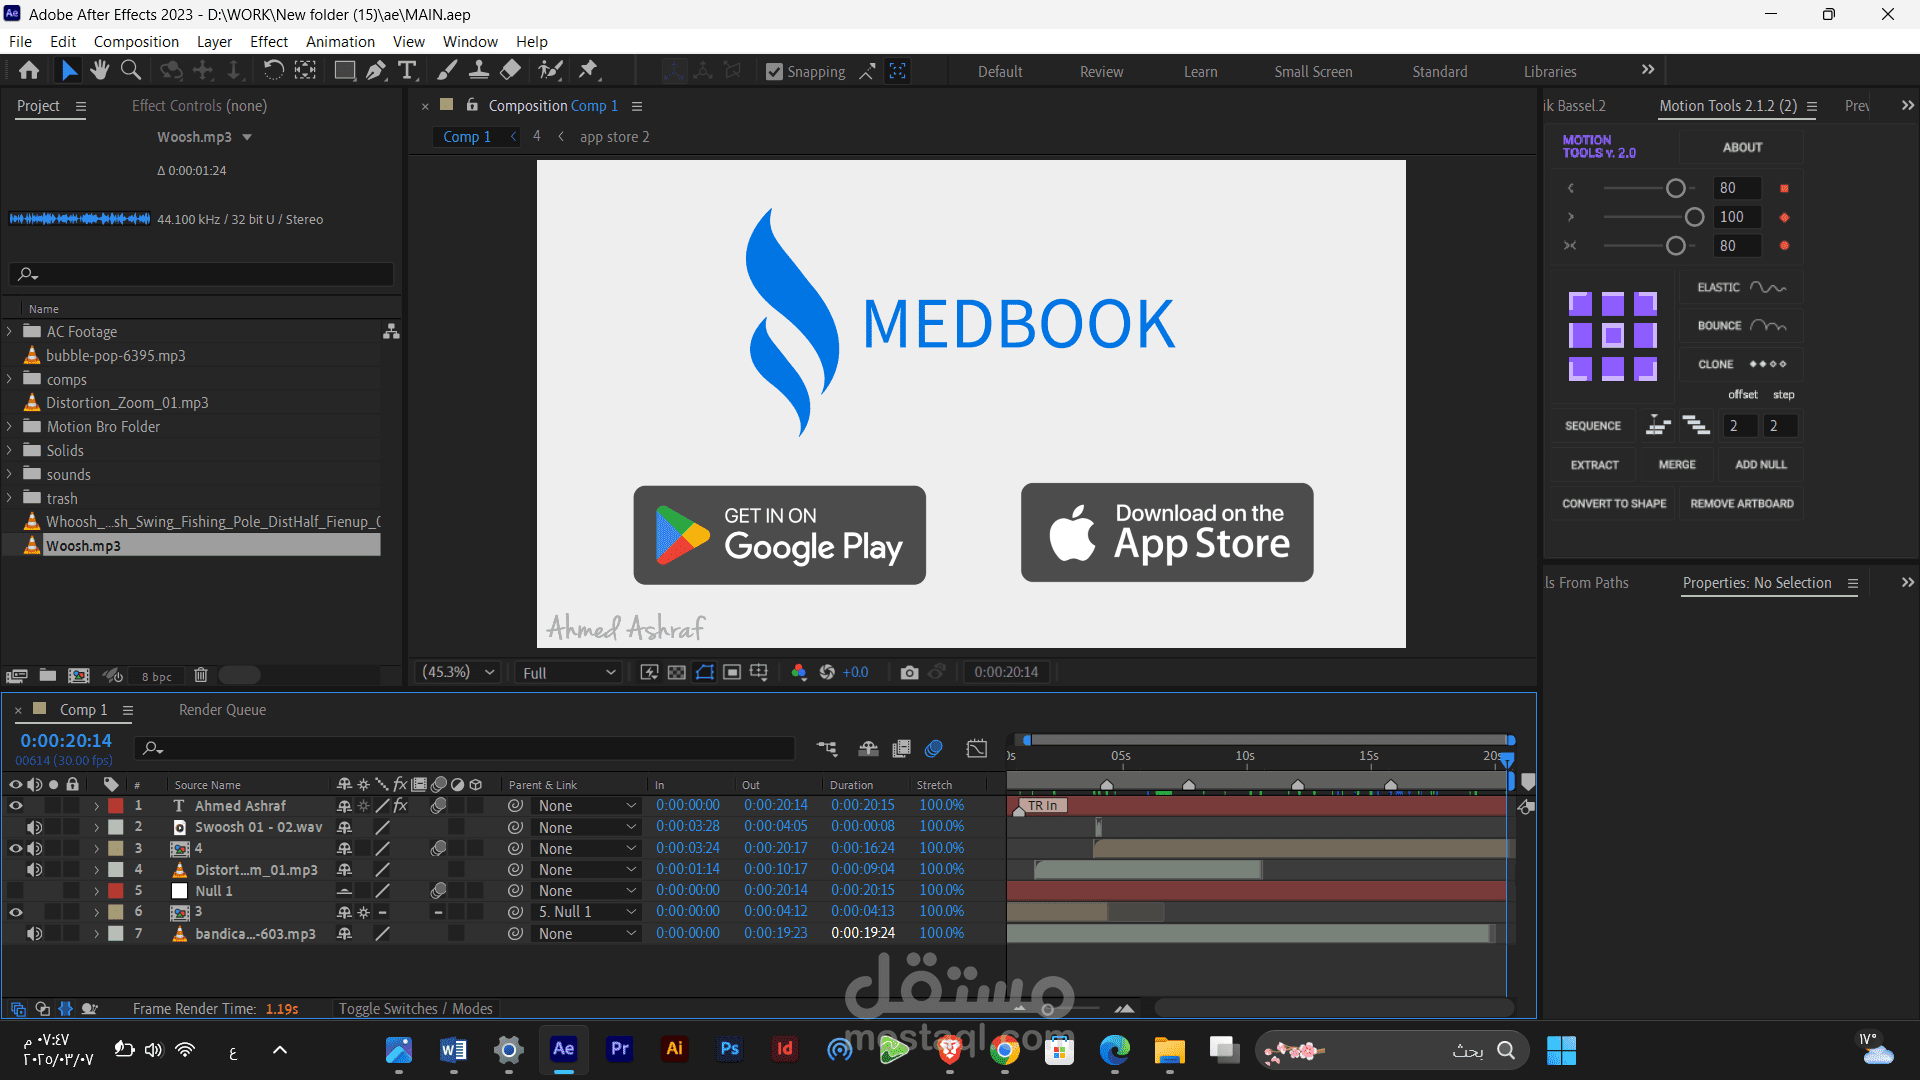
Task: Select the Puppet Pin tool
Action: (589, 70)
